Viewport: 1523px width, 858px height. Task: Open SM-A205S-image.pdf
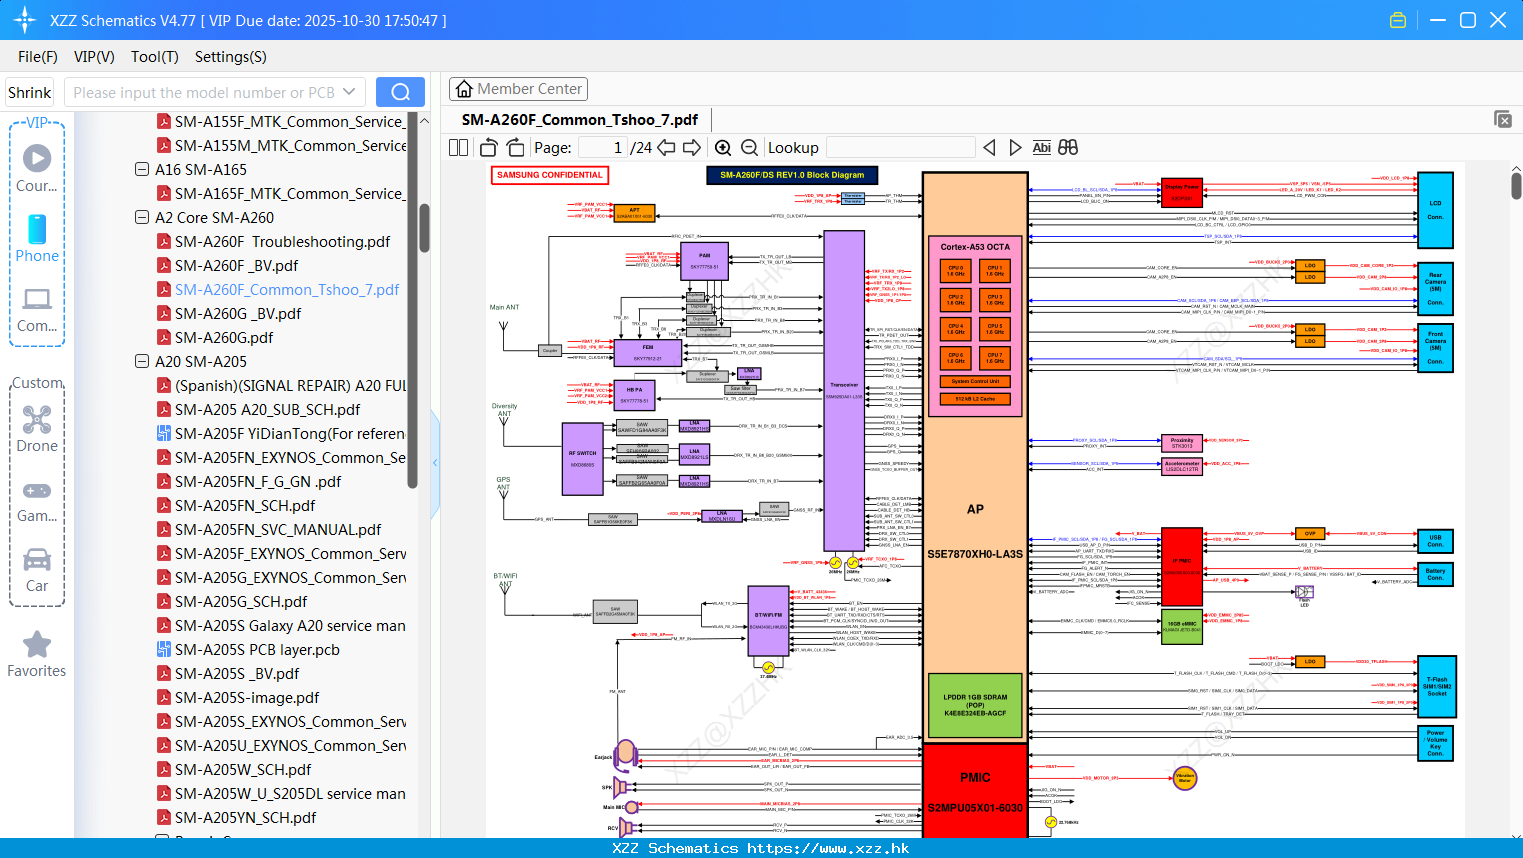[238, 698]
